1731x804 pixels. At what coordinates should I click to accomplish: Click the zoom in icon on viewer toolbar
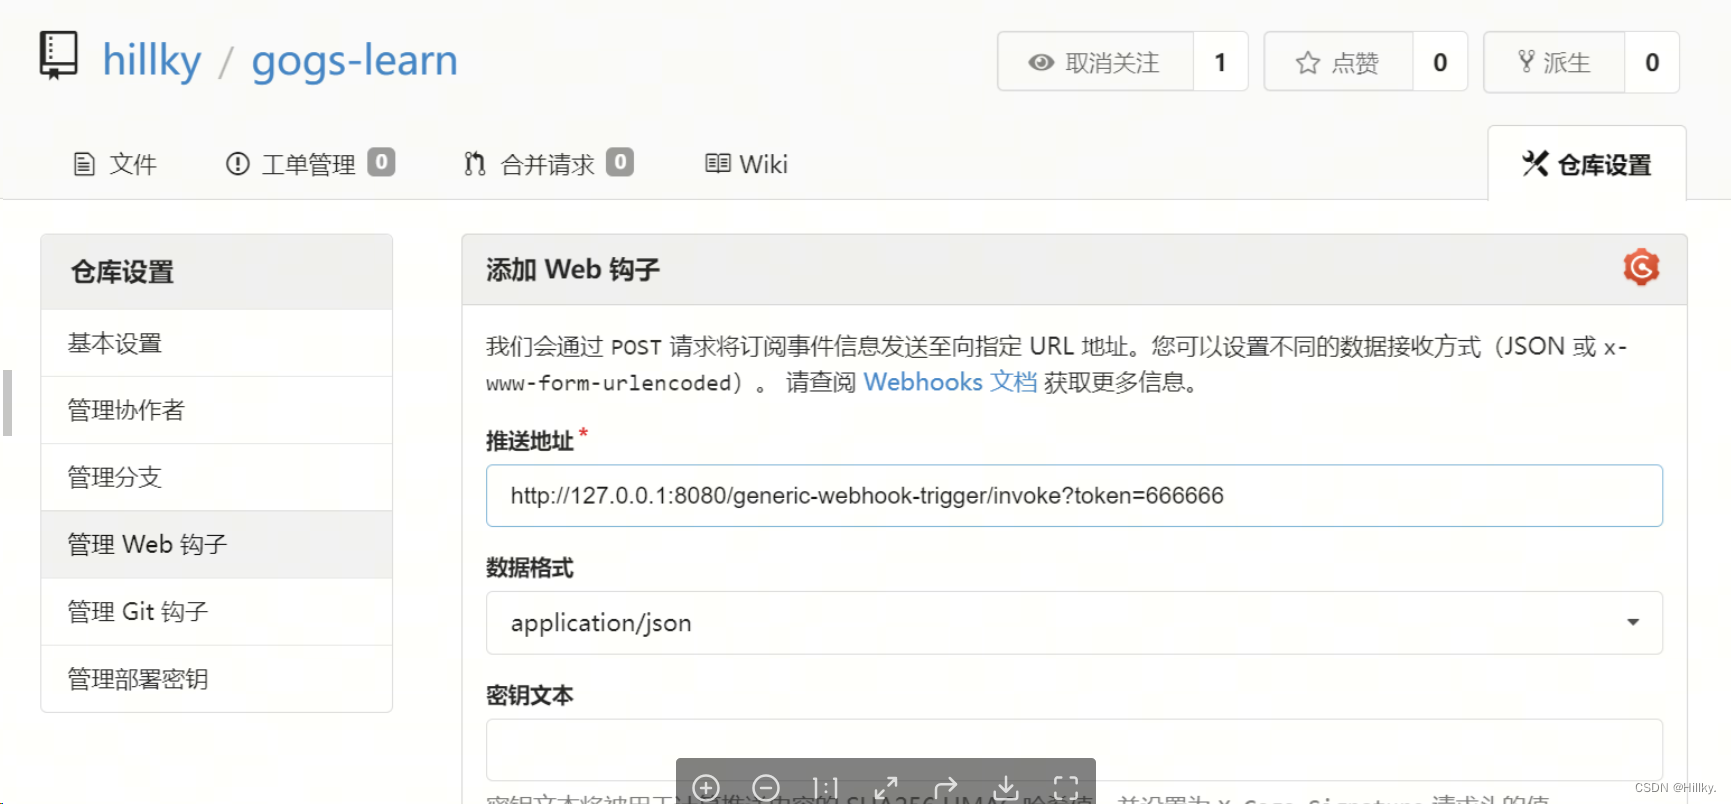pyautogui.click(x=706, y=788)
